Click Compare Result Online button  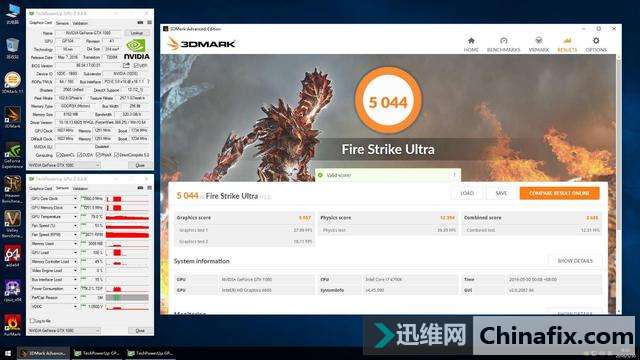pos(560,193)
